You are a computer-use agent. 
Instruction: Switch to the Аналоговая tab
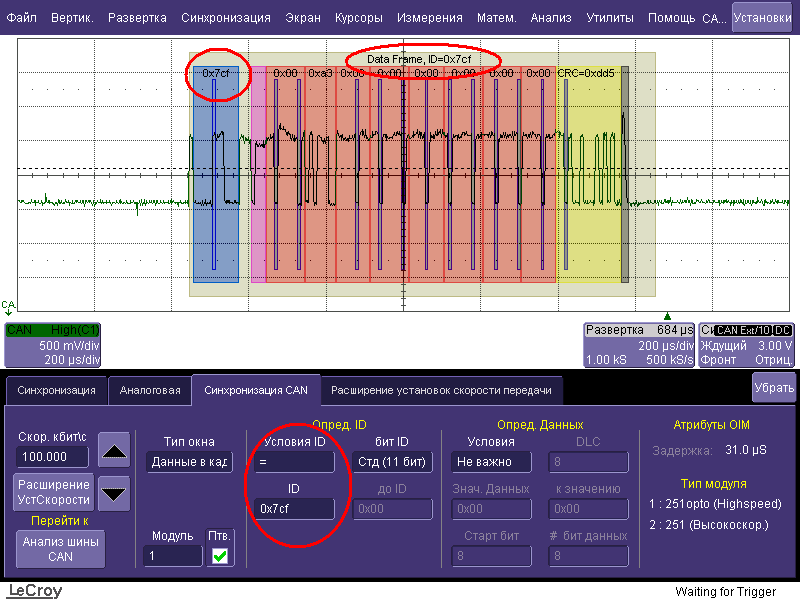pos(150,390)
